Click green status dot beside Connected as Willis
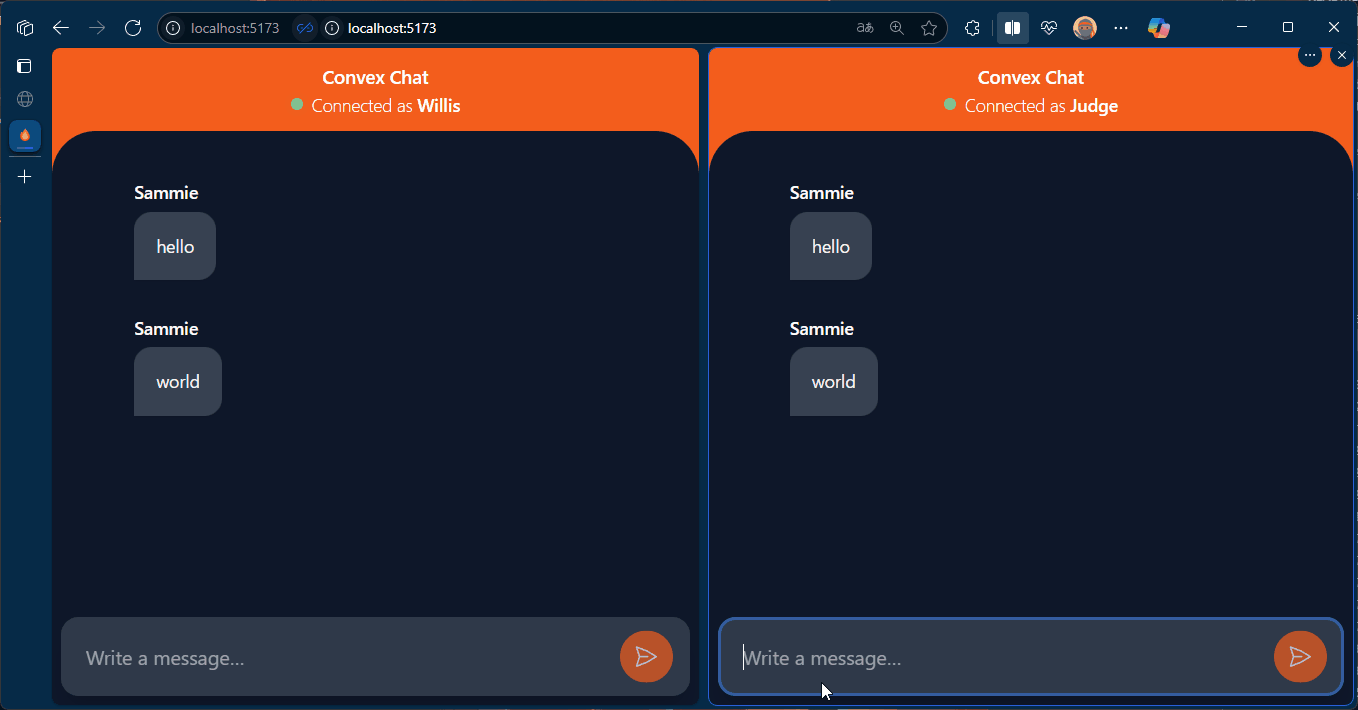1358x710 pixels. point(297,104)
